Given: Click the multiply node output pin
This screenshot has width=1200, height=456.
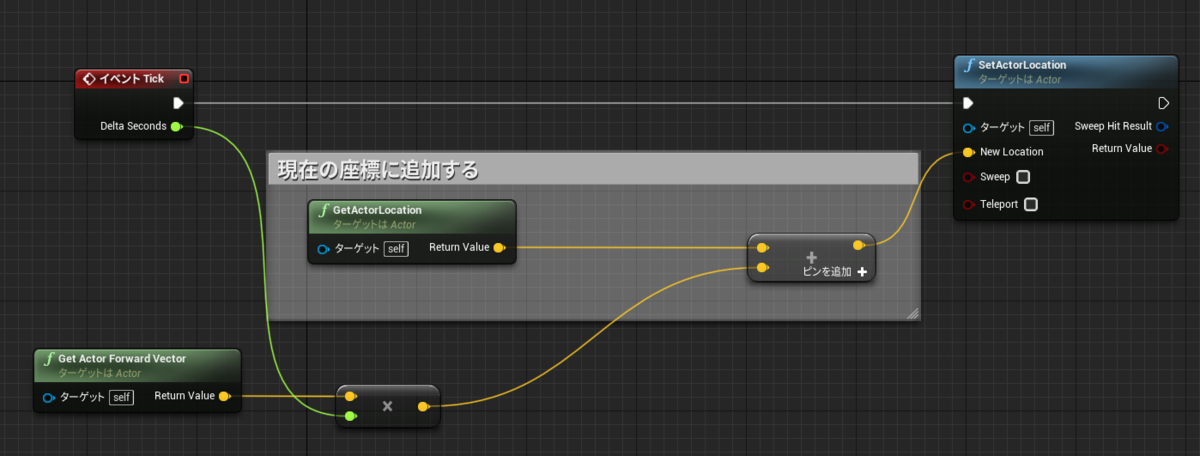Looking at the screenshot, I should 424,406.
